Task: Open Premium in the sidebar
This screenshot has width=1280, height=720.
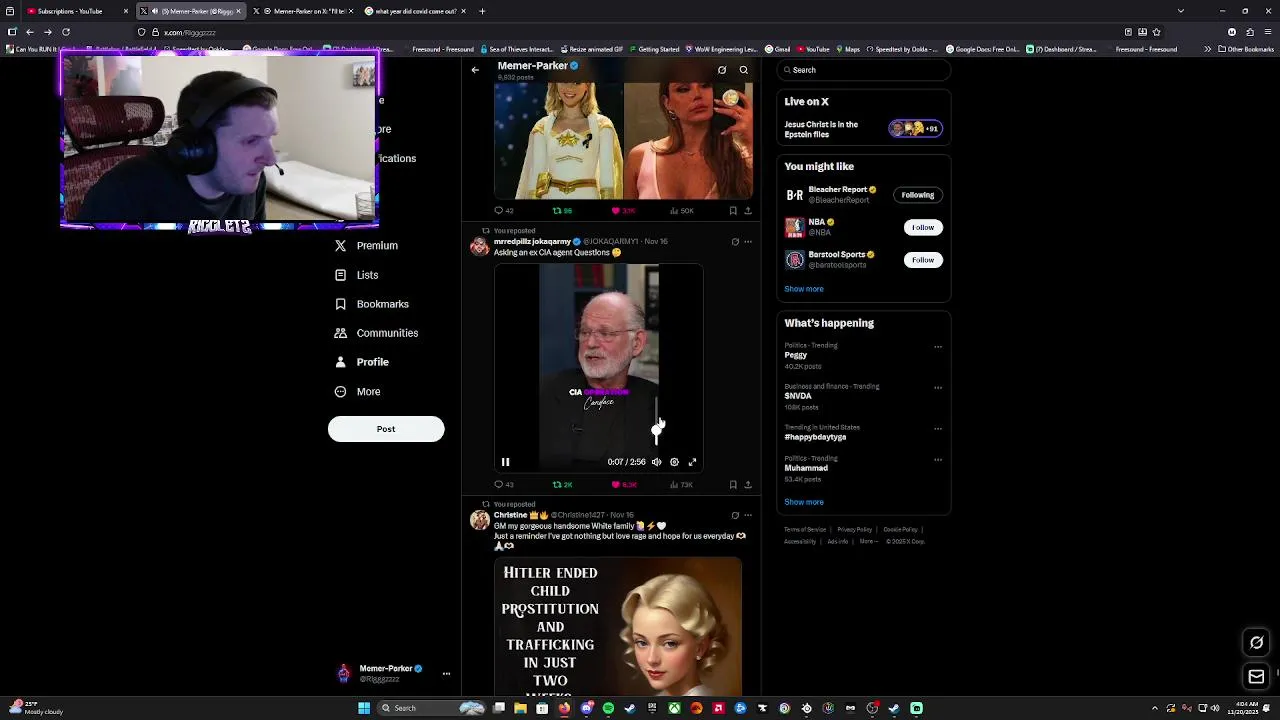Action: (367, 246)
